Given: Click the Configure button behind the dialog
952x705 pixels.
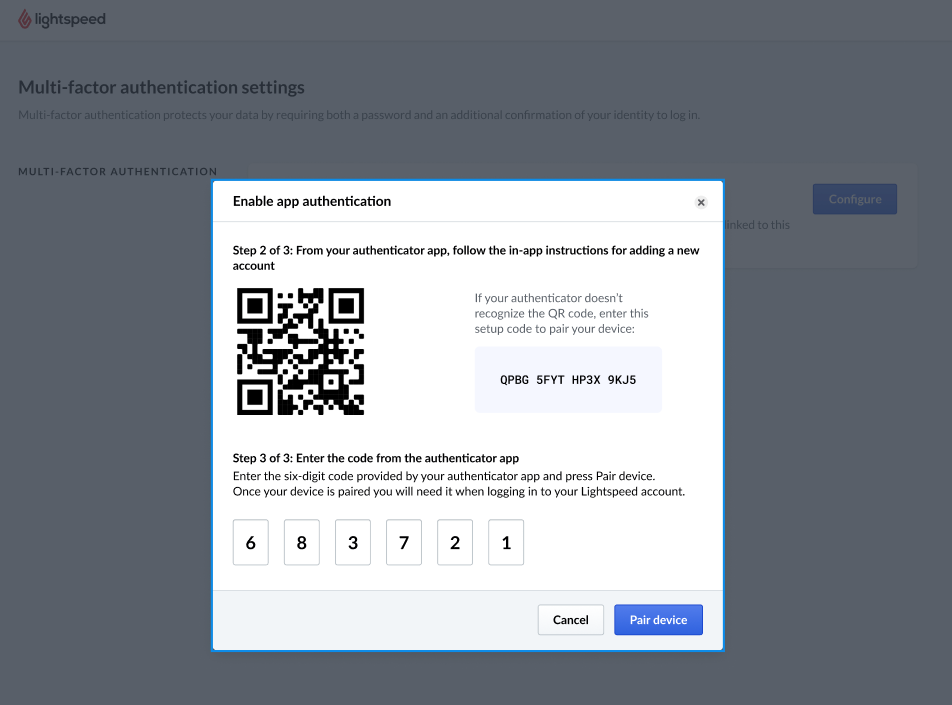Looking at the screenshot, I should point(854,199).
